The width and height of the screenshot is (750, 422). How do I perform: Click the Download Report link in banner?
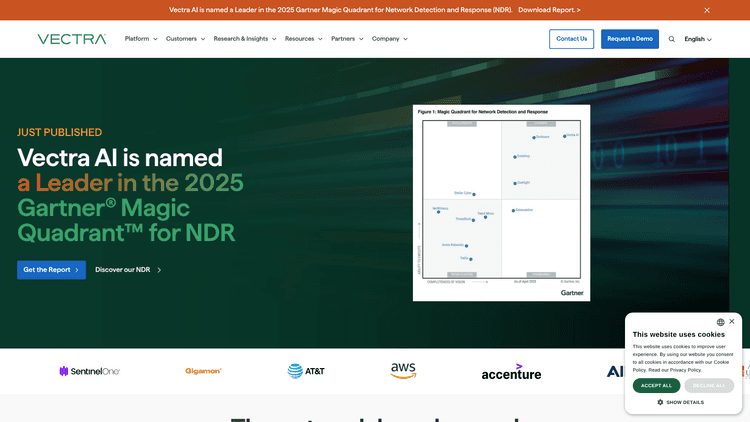tap(549, 10)
